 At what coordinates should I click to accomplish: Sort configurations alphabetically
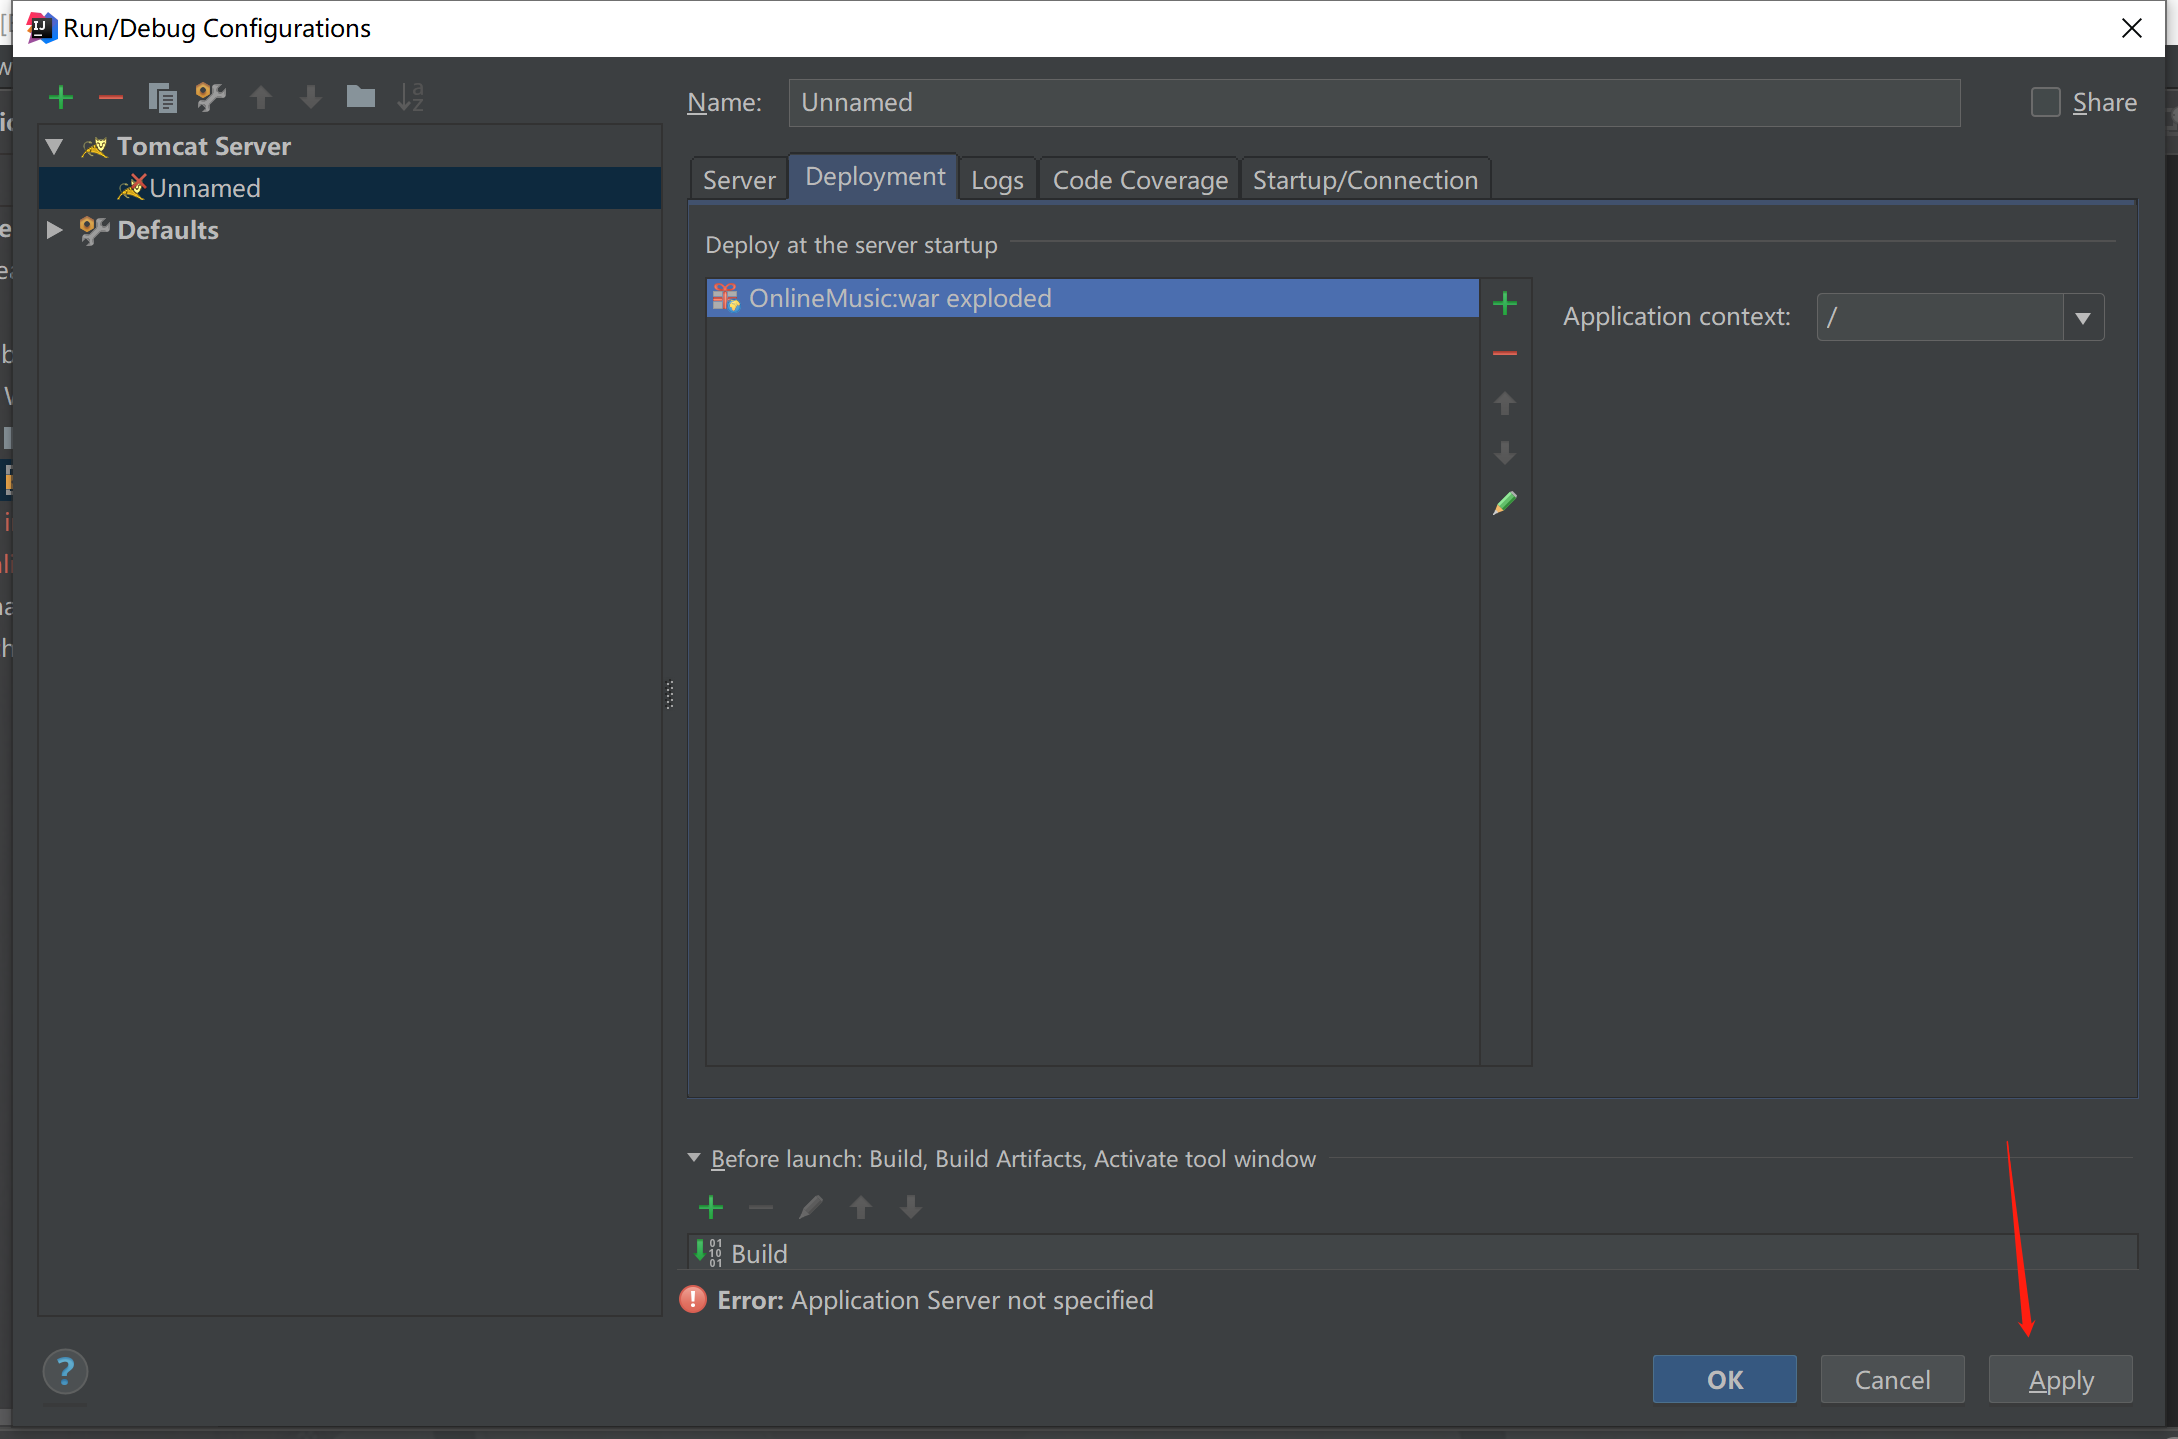coord(410,97)
